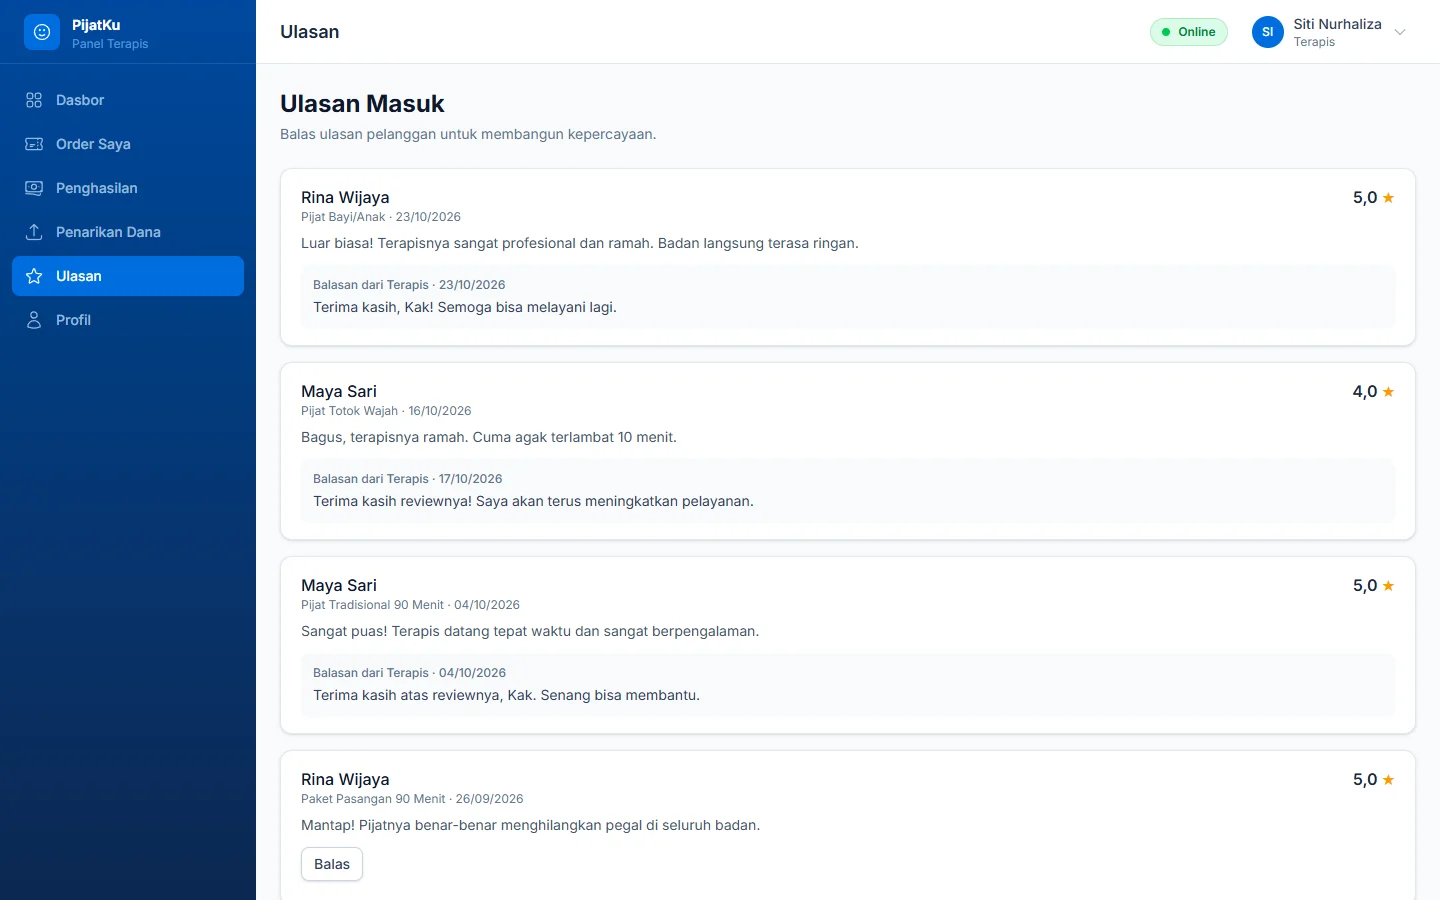Click the Order Saya ticket icon

(34, 144)
